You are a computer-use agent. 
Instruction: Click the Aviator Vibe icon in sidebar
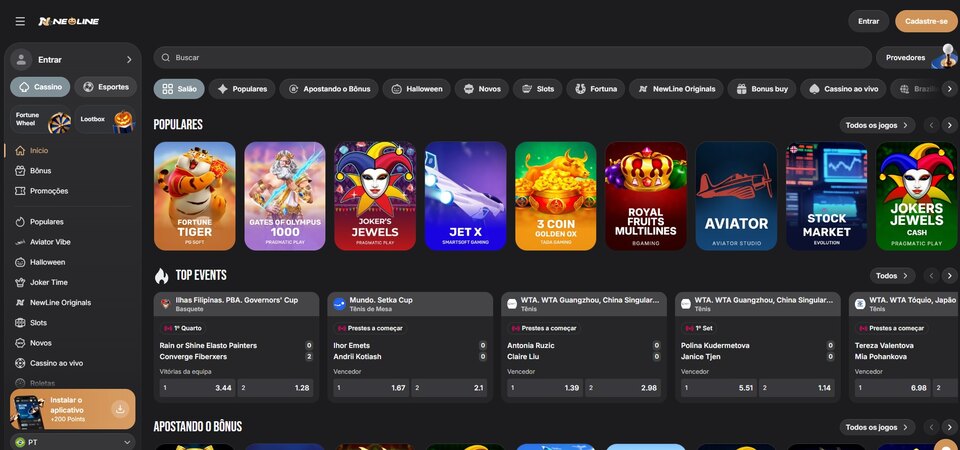20,242
